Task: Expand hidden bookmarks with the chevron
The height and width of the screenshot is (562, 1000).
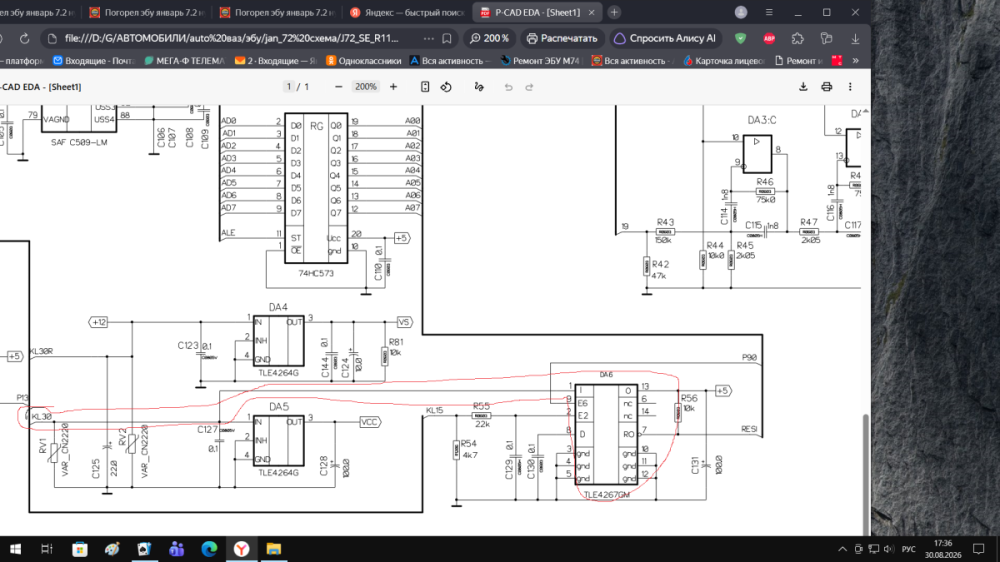Action: (855, 61)
